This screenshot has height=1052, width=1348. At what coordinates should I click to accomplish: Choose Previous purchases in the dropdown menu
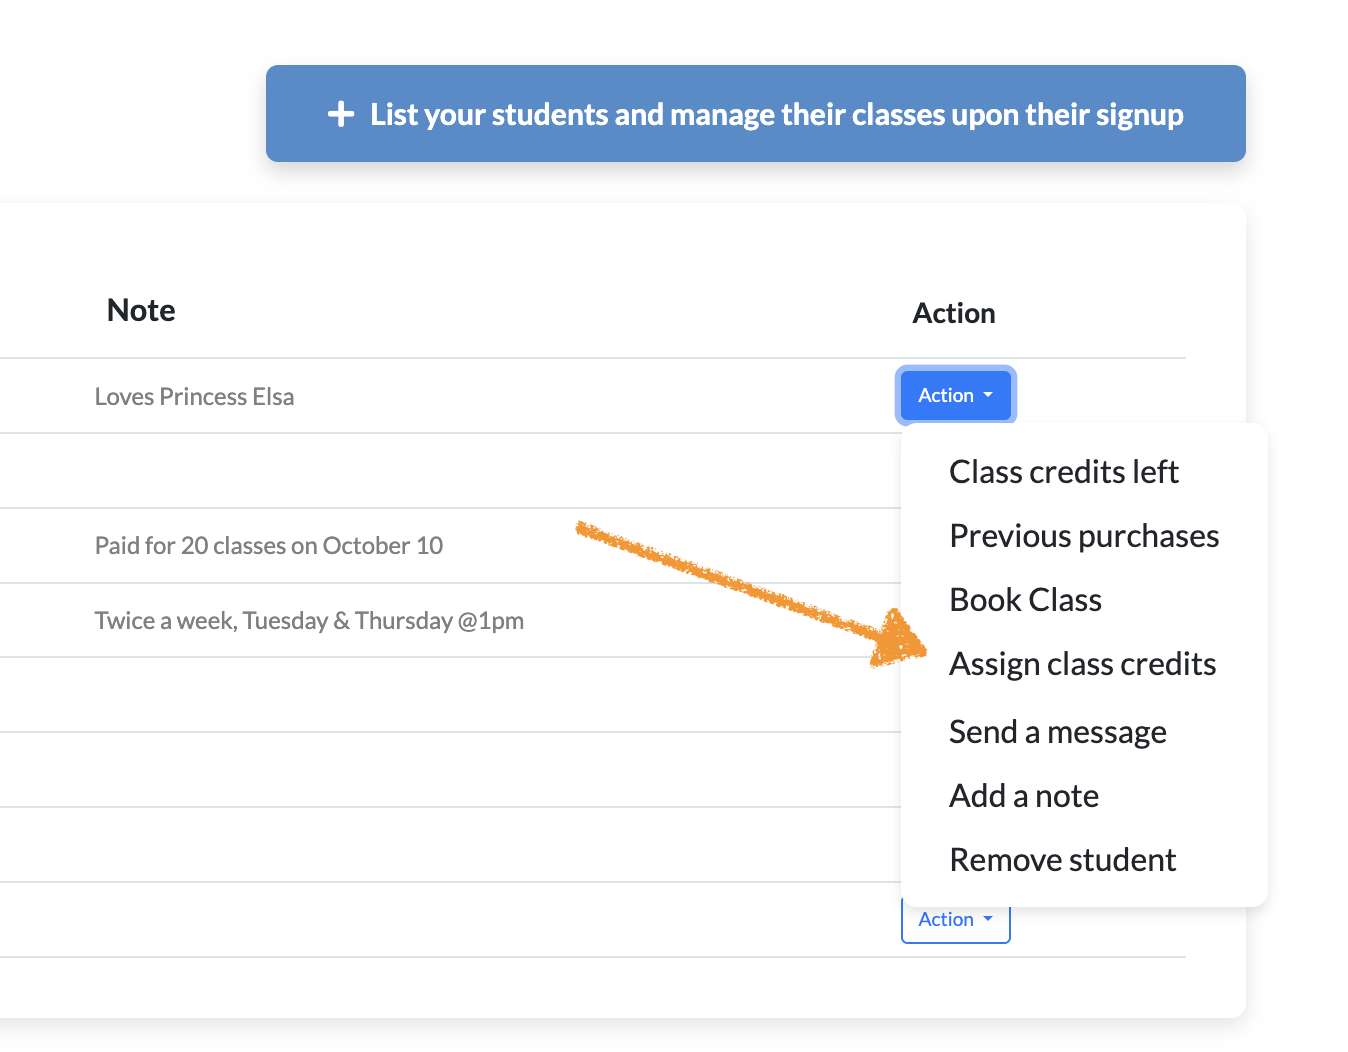click(x=1084, y=536)
